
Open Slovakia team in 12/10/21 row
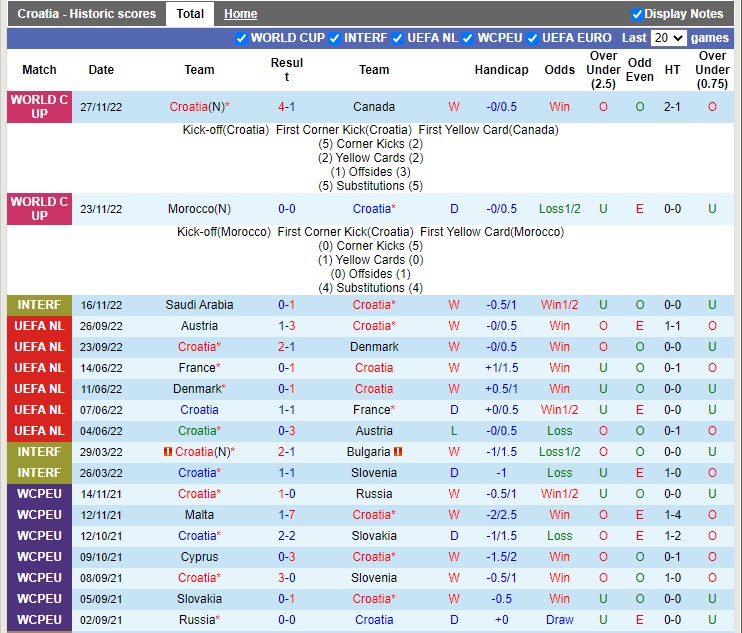tap(374, 536)
